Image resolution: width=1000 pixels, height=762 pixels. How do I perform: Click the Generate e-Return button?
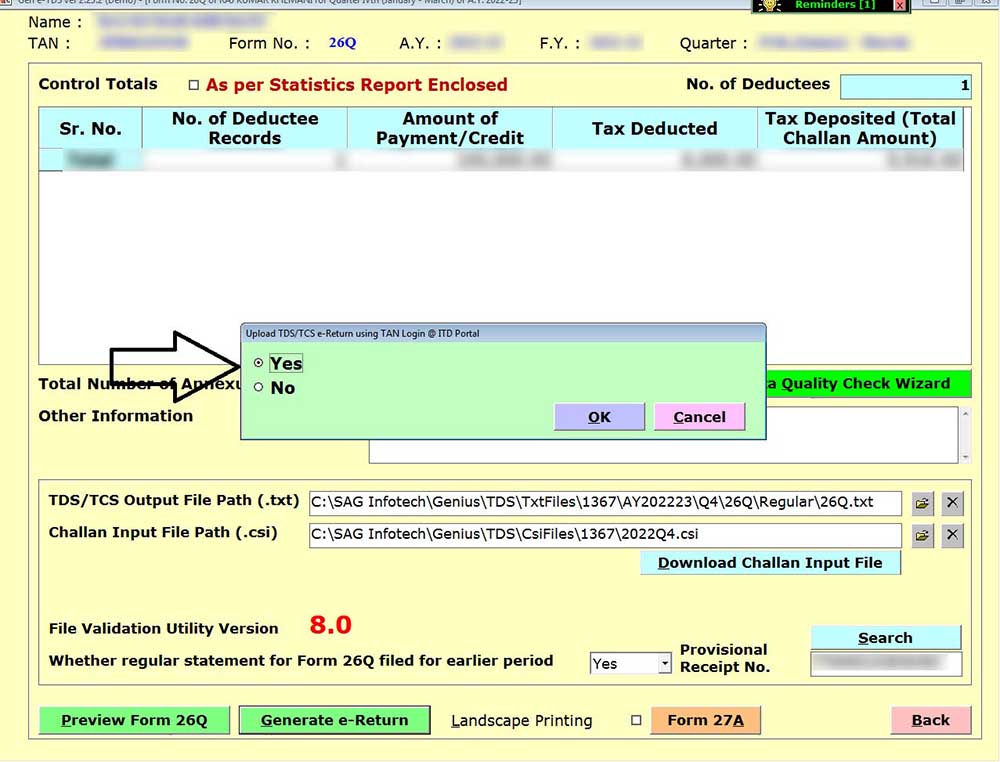coord(334,720)
